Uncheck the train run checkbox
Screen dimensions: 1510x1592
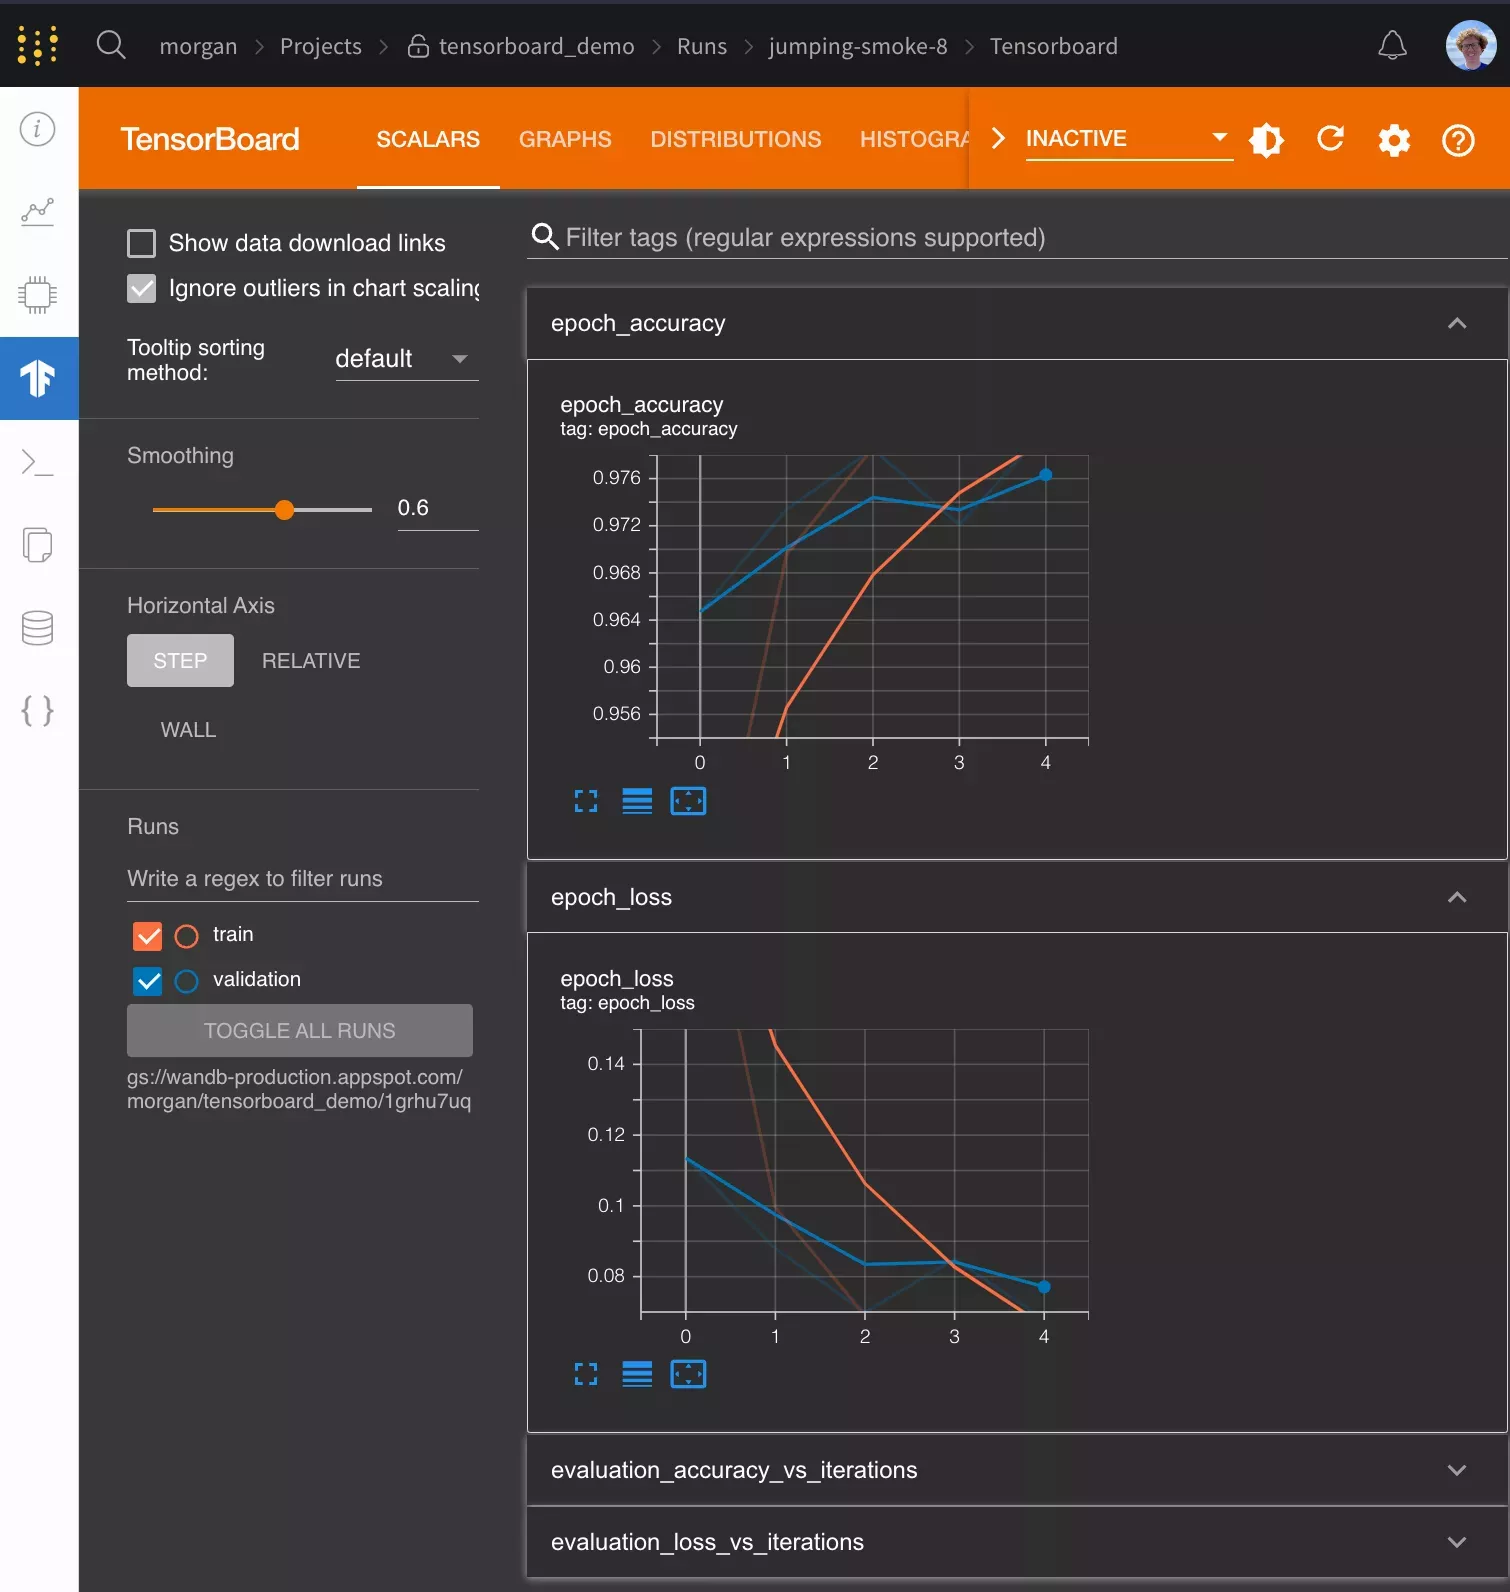tap(147, 936)
